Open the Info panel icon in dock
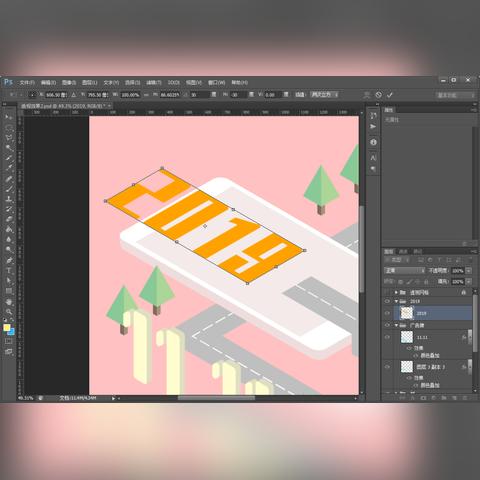Screen dimensions: 480x480 click(x=373, y=142)
